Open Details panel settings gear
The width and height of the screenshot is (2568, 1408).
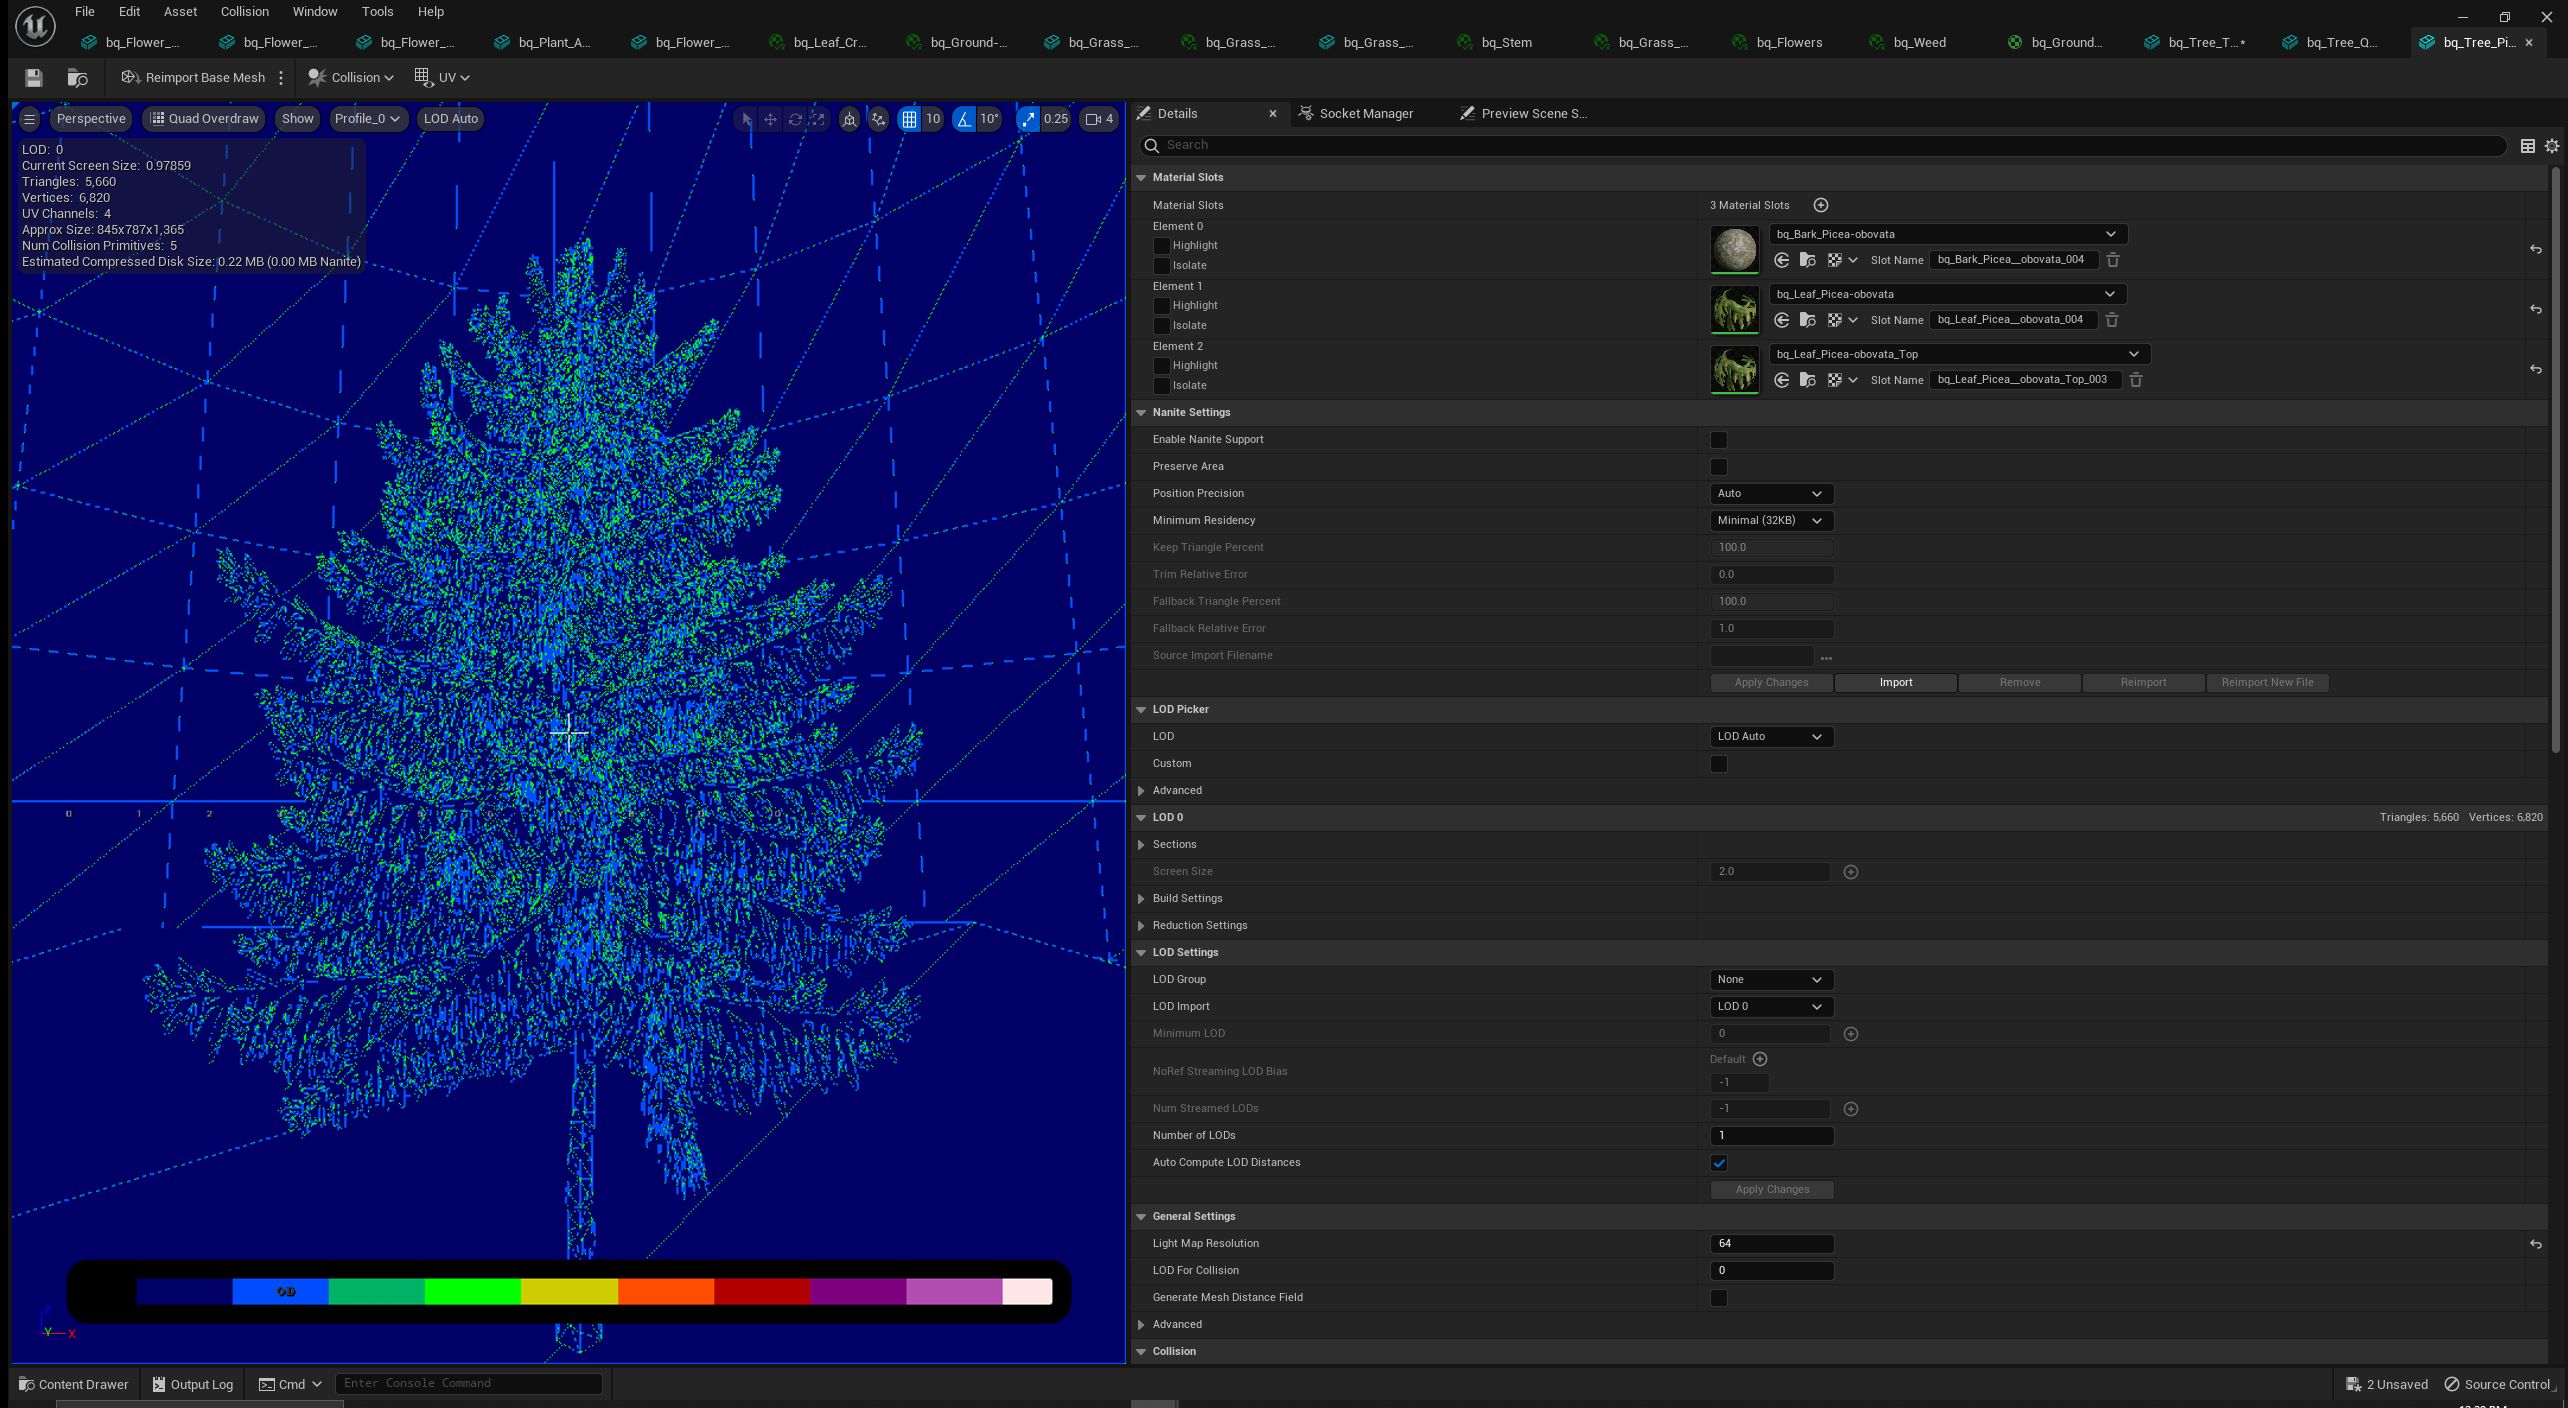(x=2551, y=146)
